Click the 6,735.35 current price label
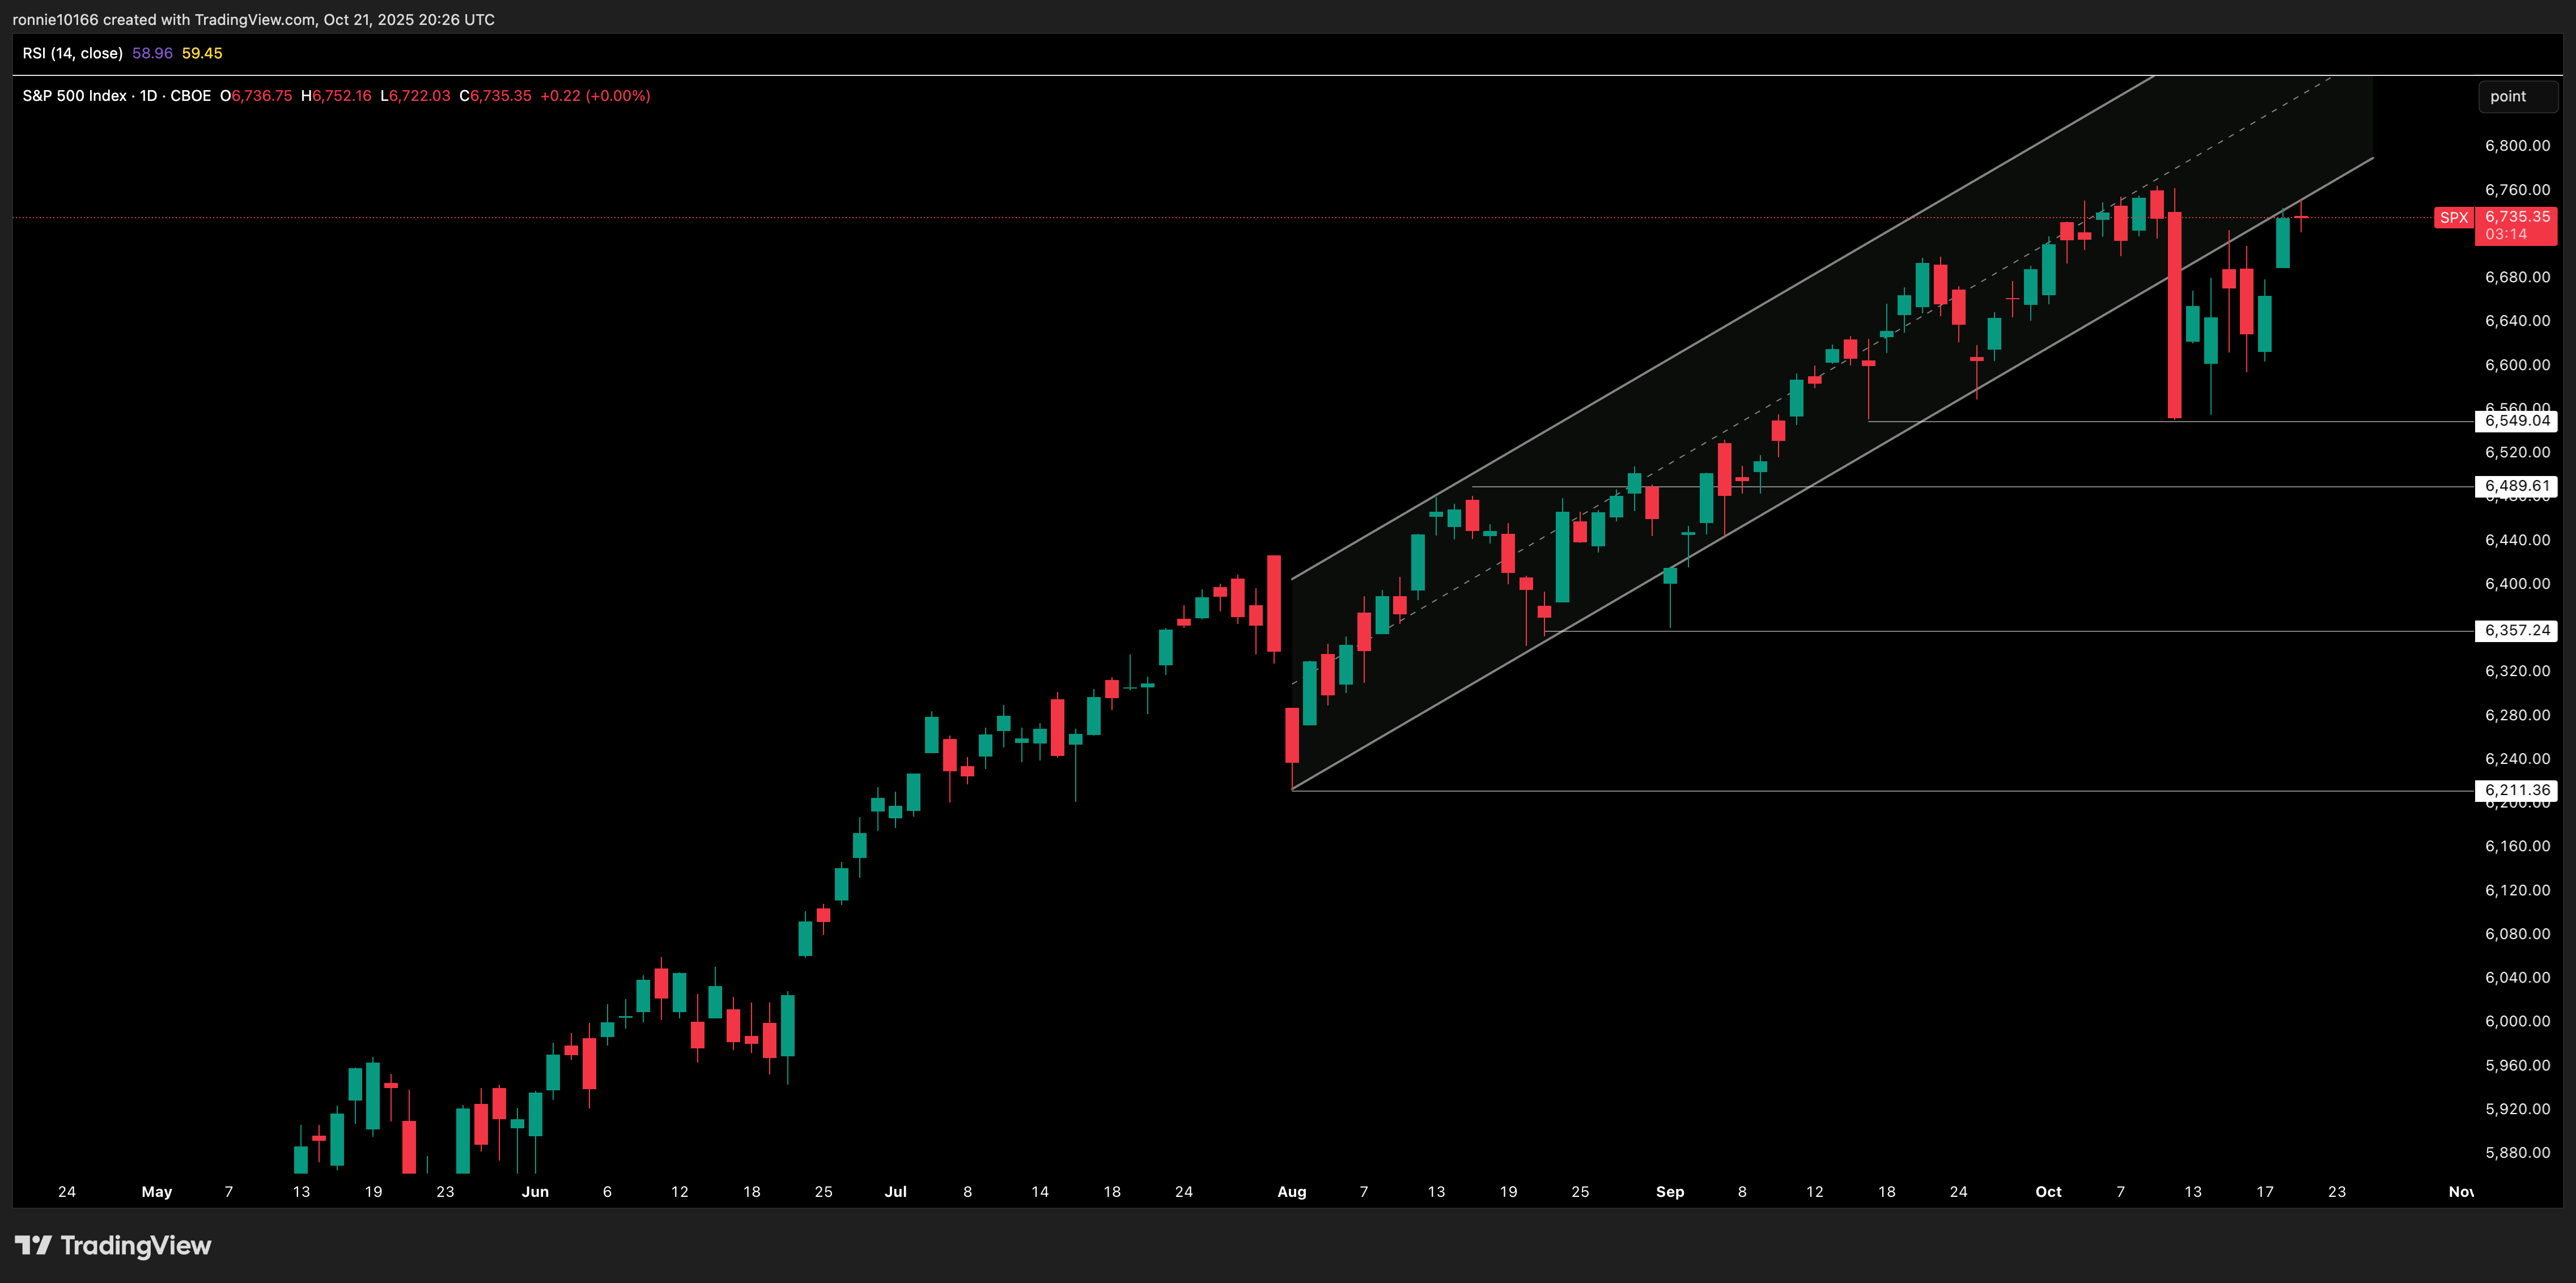 [x=2516, y=218]
